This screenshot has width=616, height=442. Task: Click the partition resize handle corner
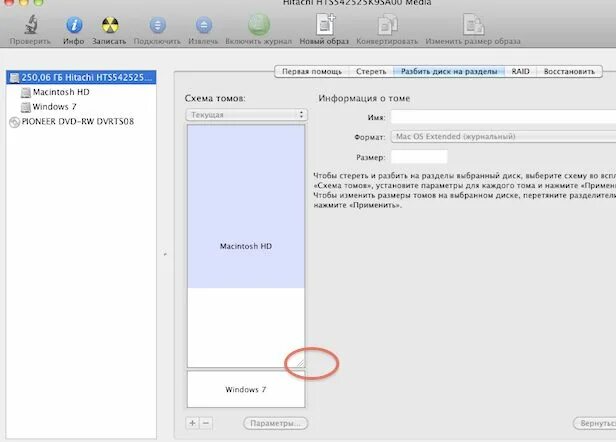(301, 363)
